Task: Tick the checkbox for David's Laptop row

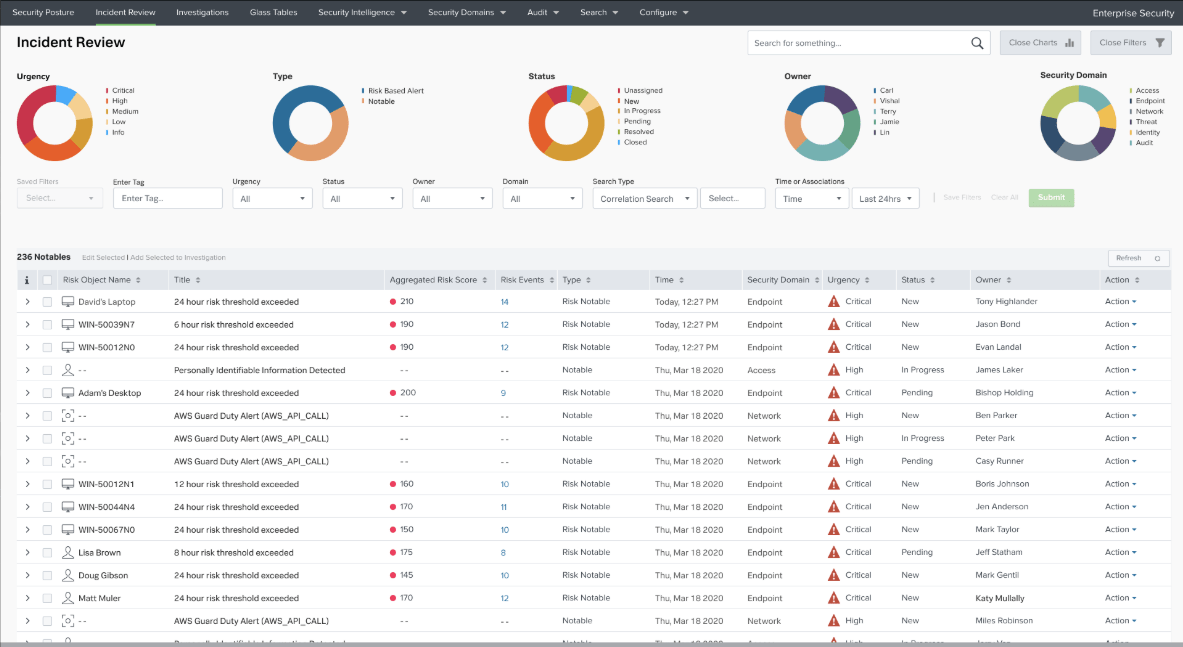Action: click(47, 301)
